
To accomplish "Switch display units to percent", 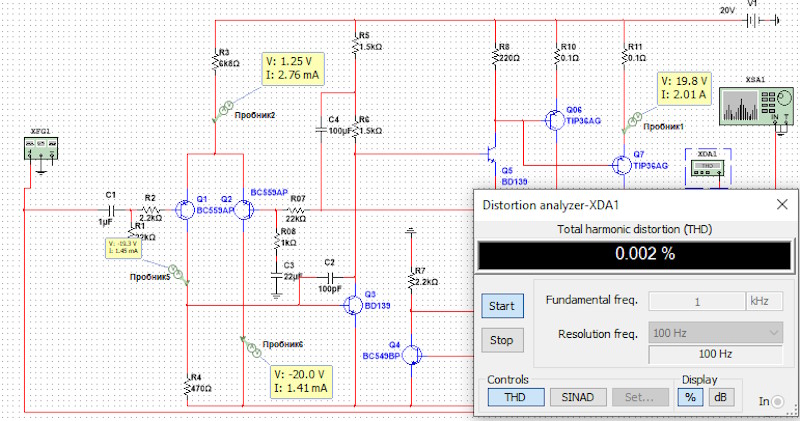I will (691, 396).
